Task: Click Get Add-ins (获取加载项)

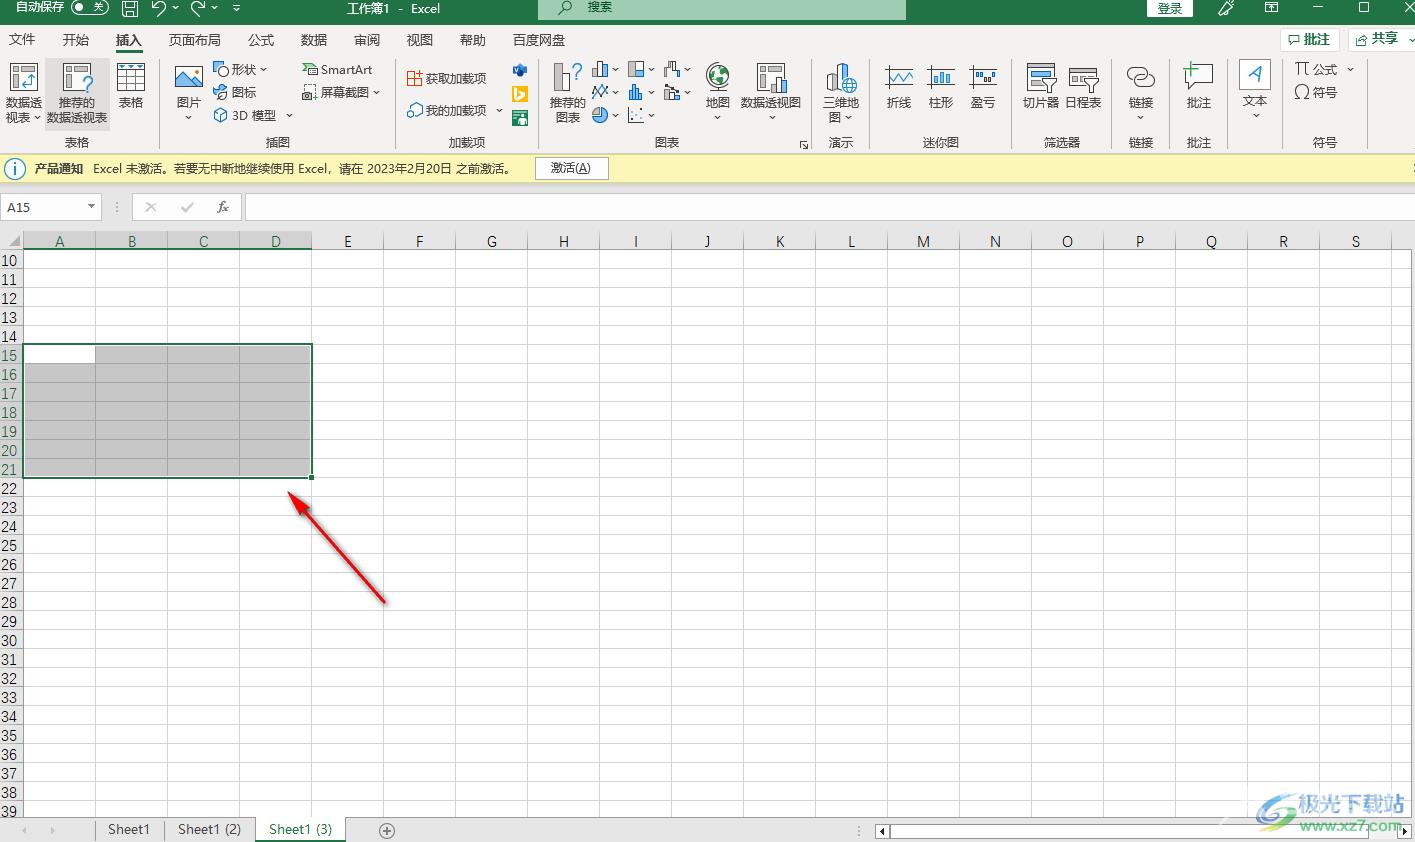Action: (447, 78)
